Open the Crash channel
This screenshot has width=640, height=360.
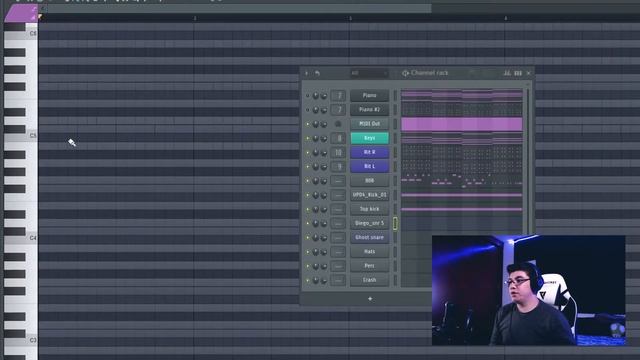click(369, 280)
